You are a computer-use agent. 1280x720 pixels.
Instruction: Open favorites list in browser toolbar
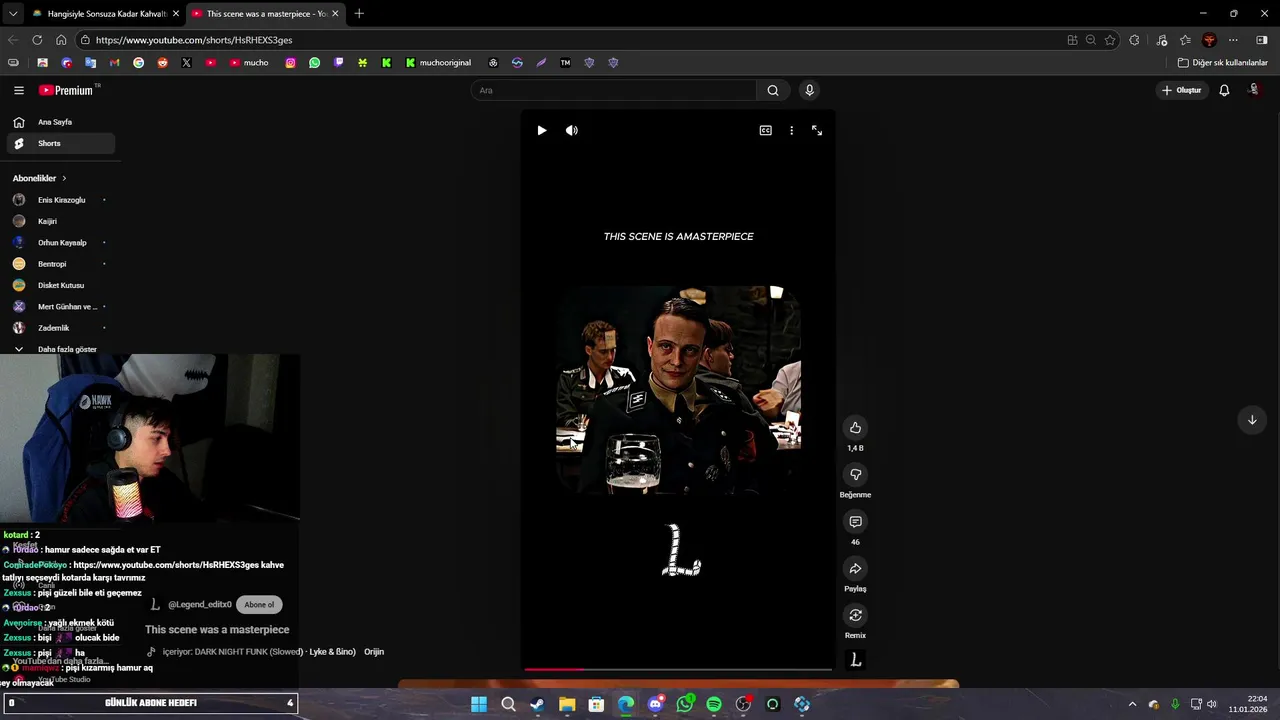[x=1185, y=40]
